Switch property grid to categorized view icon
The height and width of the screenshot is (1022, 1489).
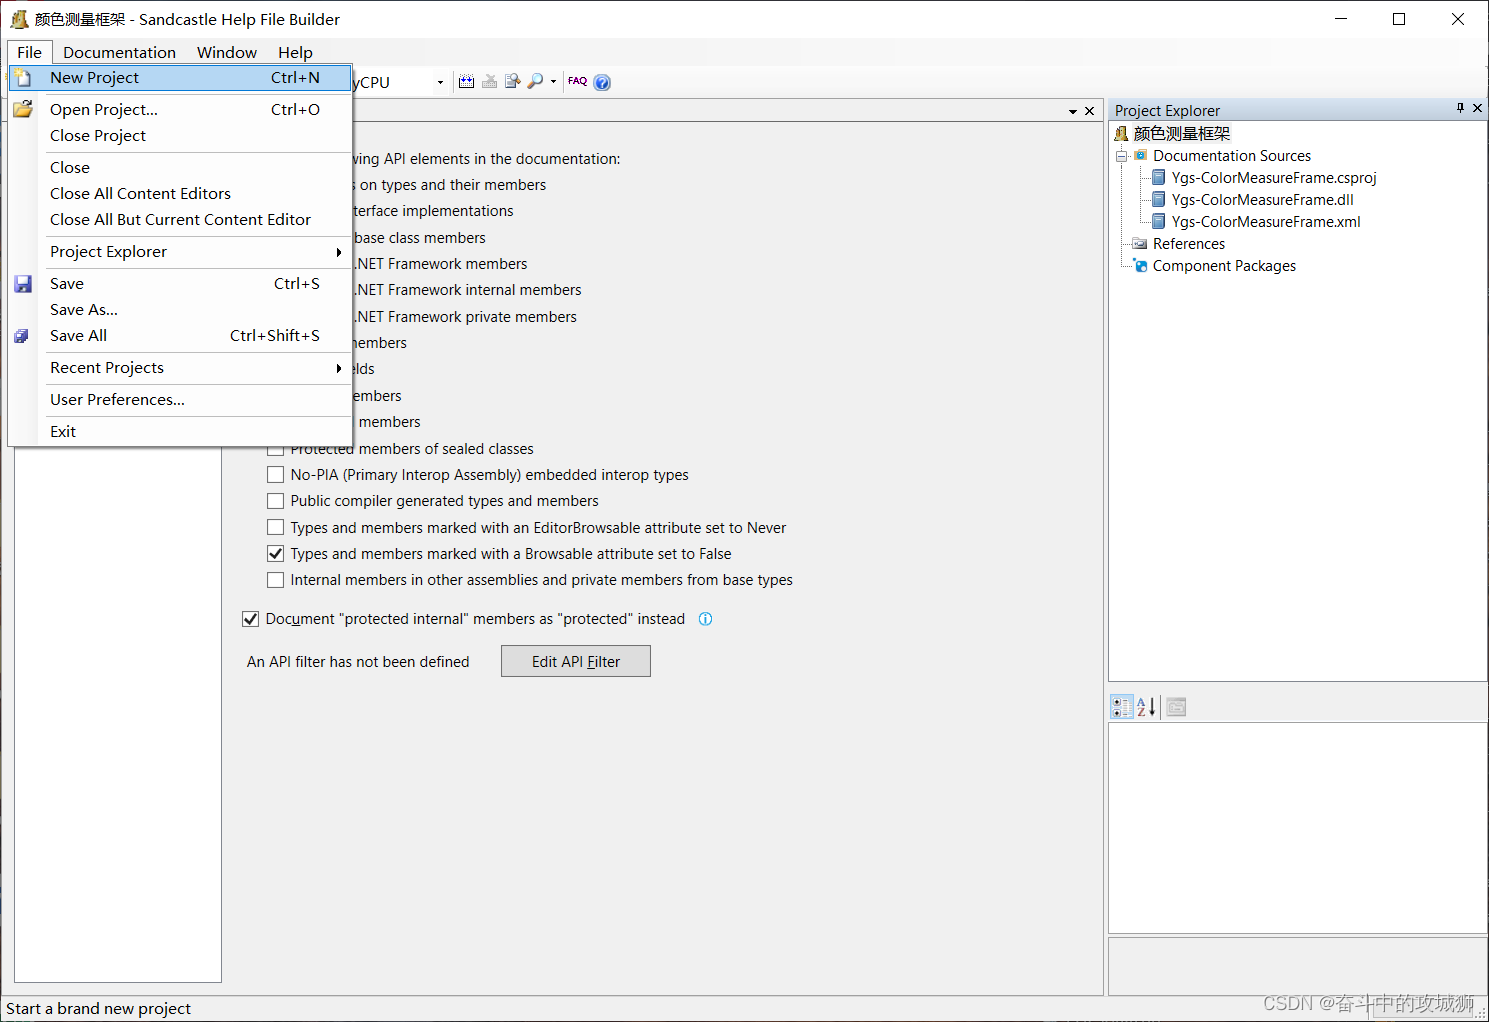pyautogui.click(x=1120, y=706)
